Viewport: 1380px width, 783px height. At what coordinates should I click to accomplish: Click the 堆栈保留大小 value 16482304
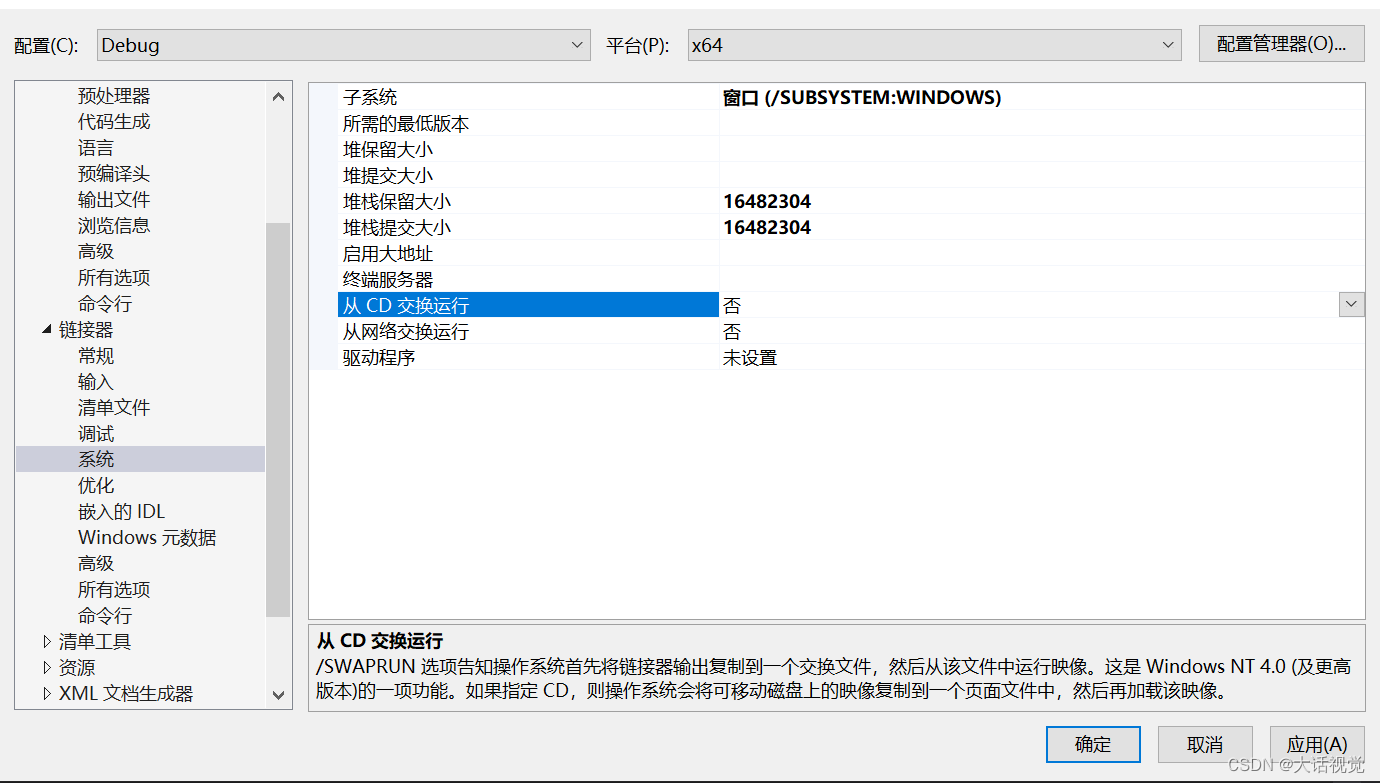click(767, 202)
